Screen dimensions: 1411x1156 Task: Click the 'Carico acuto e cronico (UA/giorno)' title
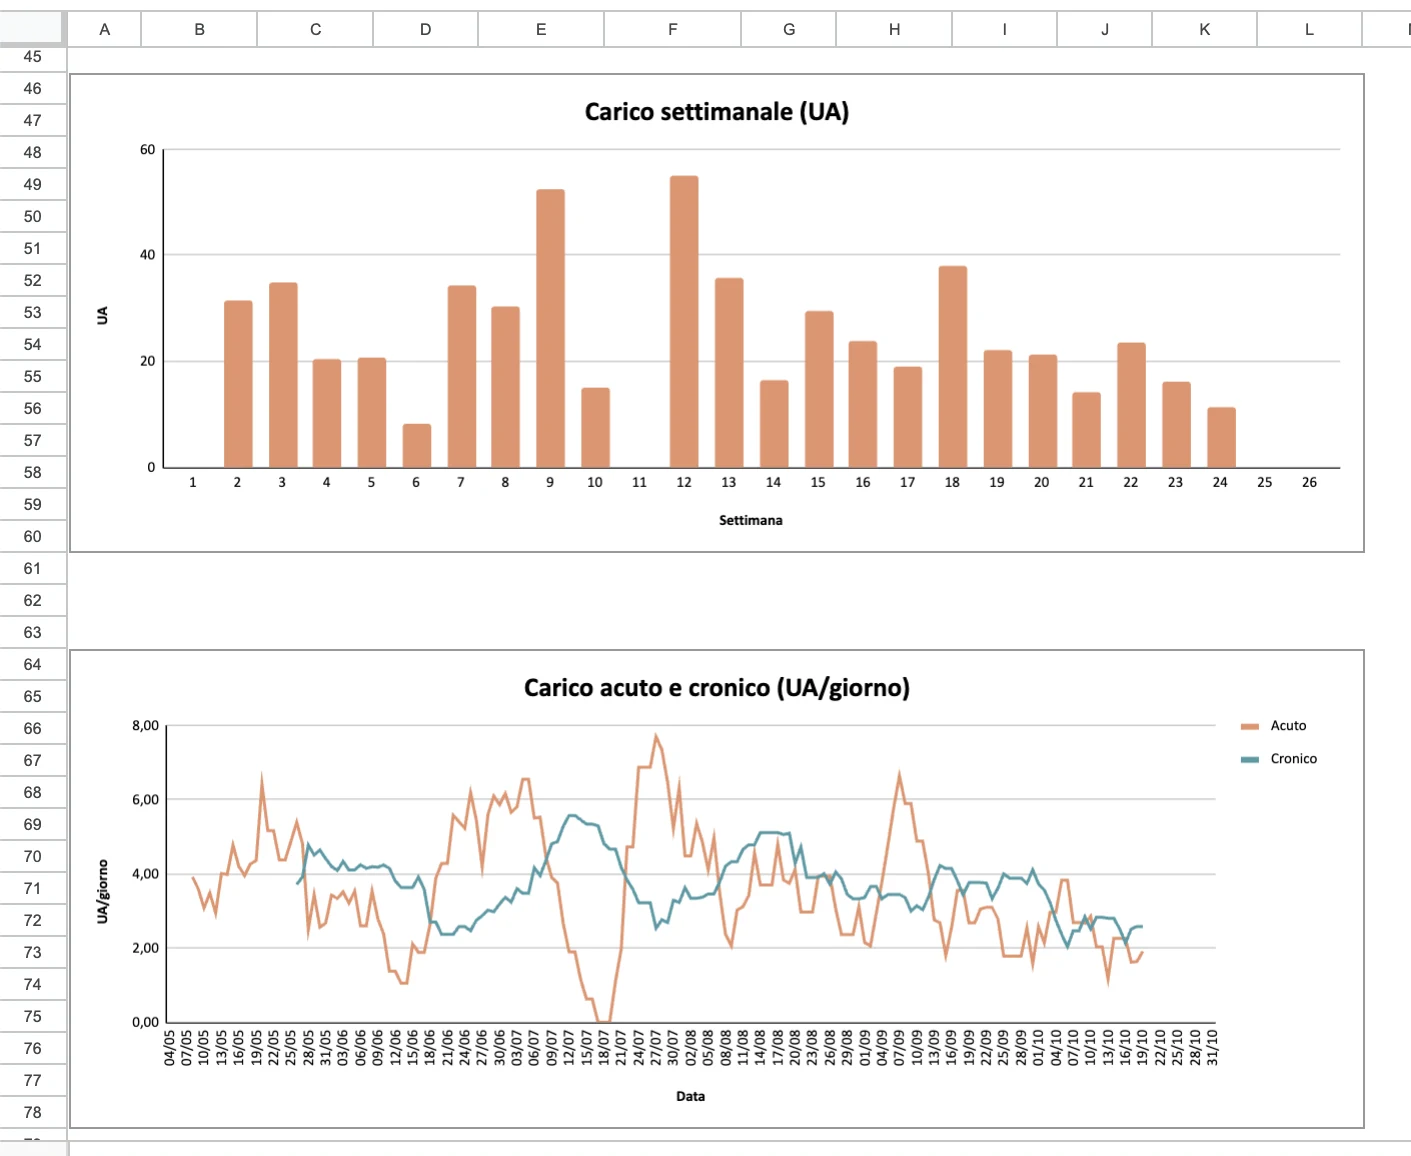(717, 687)
